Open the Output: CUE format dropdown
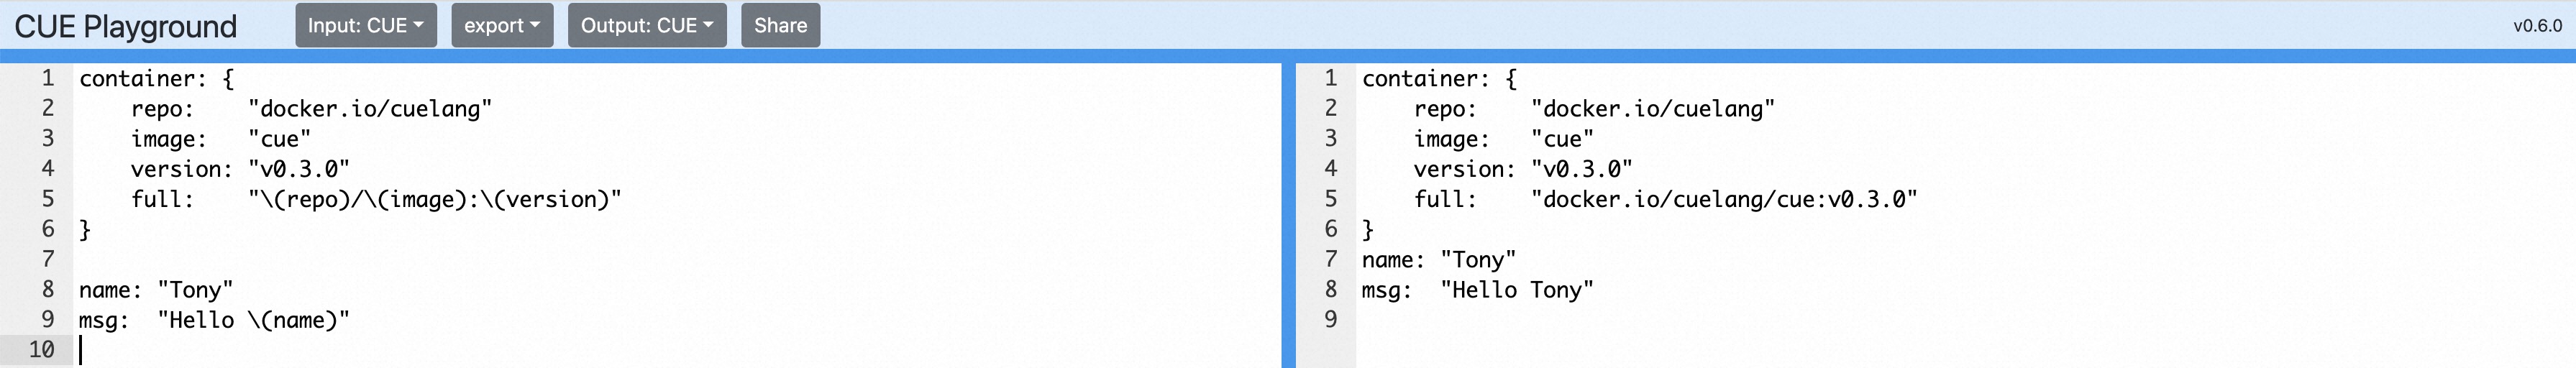The height and width of the screenshot is (368, 2576). [x=646, y=25]
